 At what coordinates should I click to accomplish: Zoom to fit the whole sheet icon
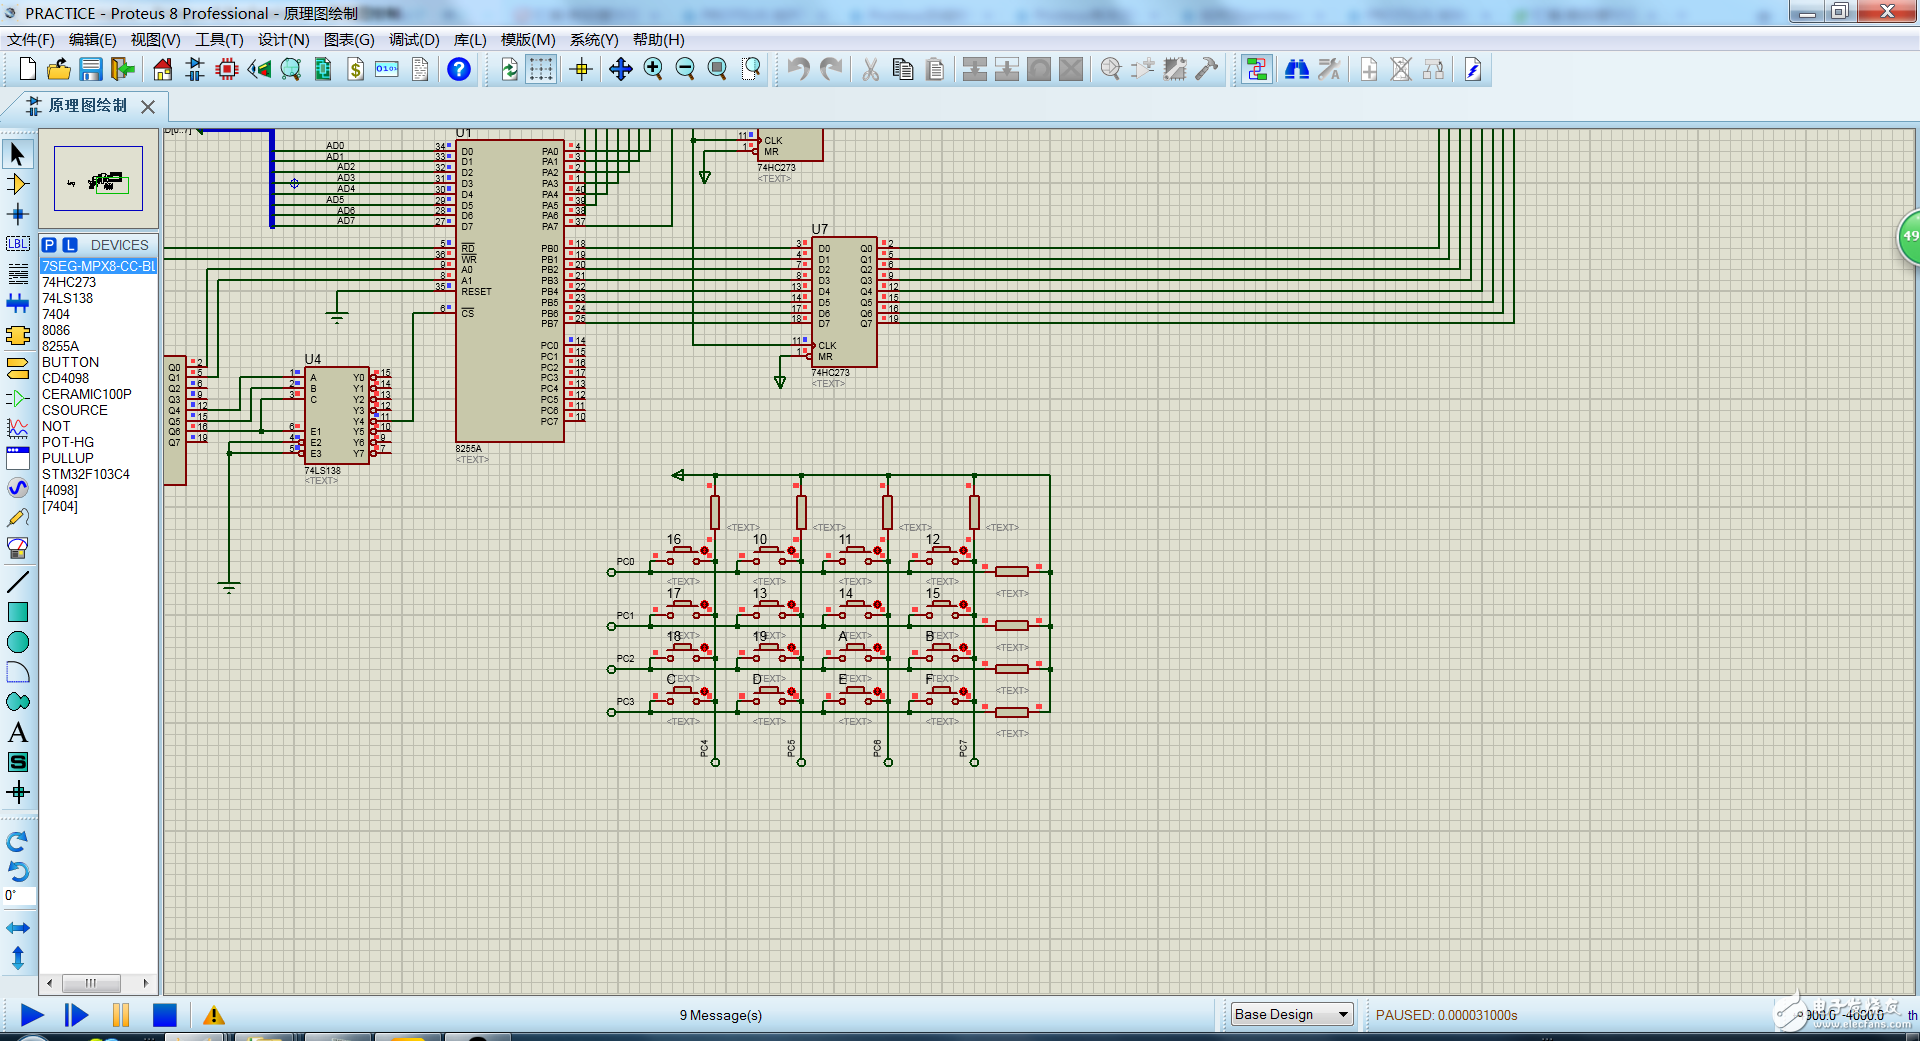[x=717, y=69]
